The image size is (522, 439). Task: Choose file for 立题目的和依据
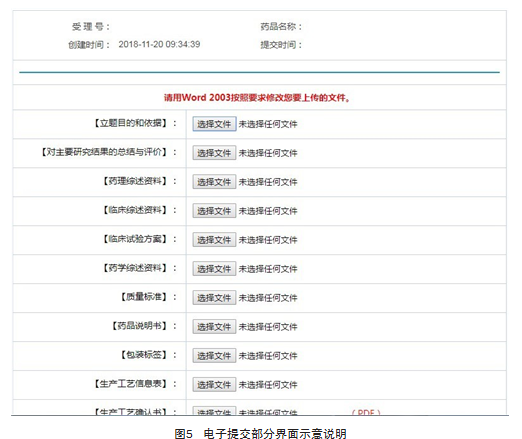click(x=214, y=124)
